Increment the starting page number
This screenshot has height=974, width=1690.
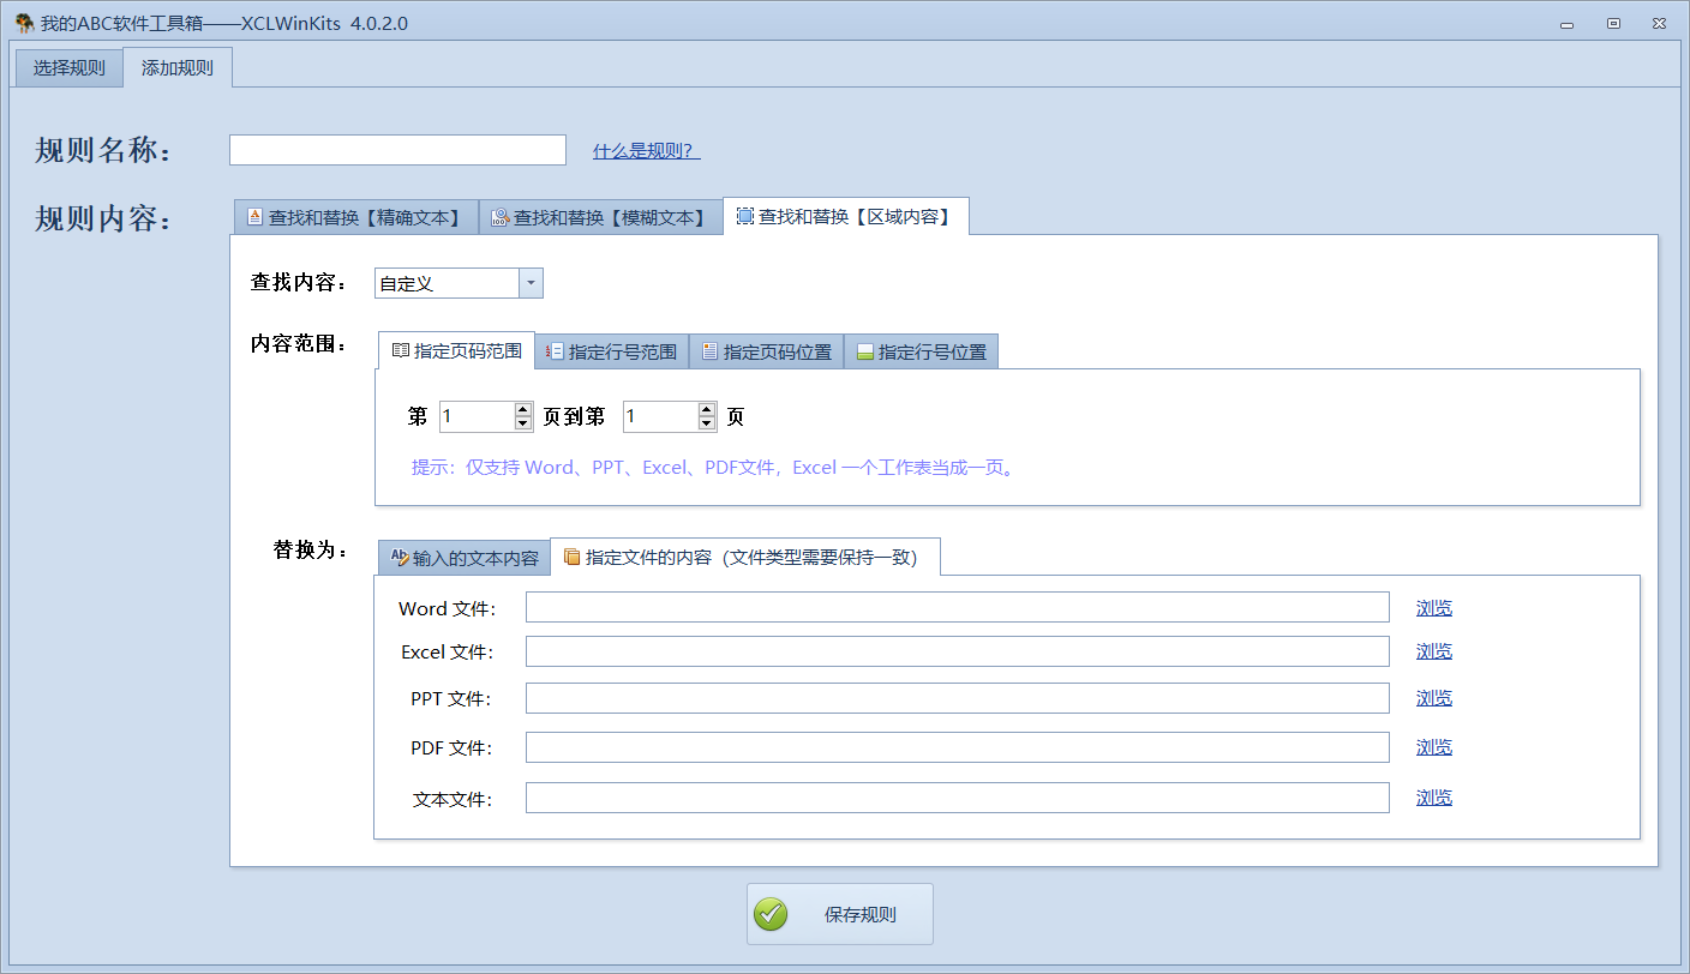pyautogui.click(x=521, y=409)
